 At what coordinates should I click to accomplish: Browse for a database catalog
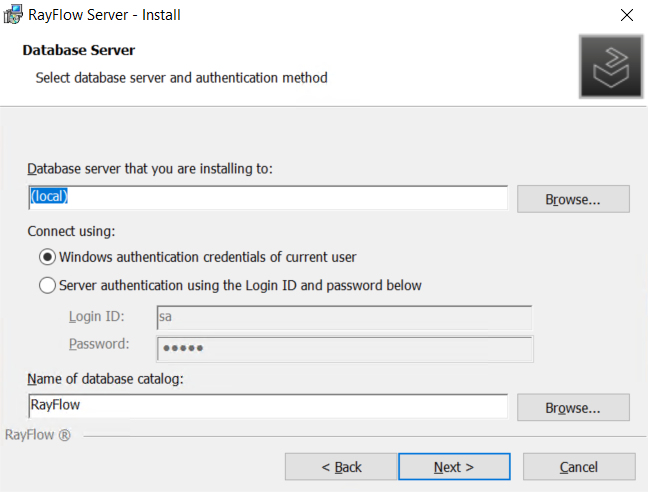coord(573,407)
